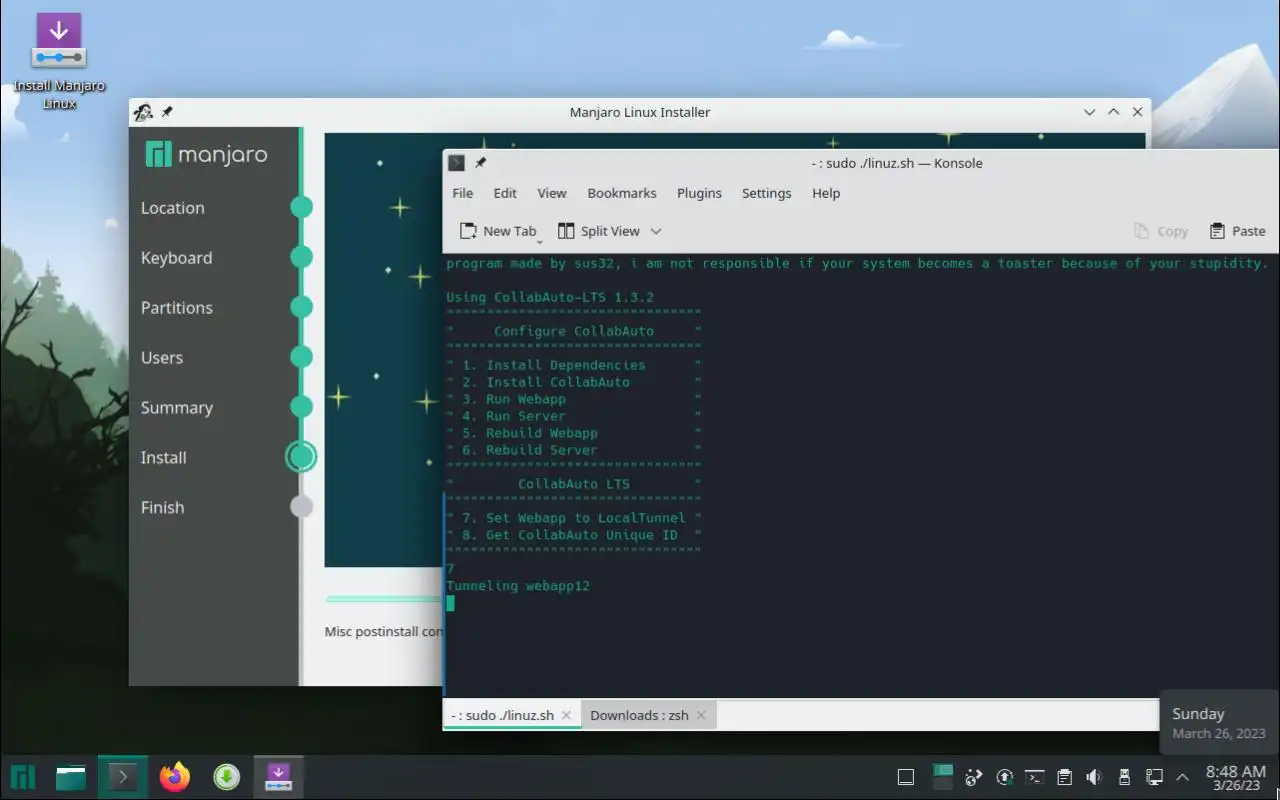This screenshot has width=1280, height=800.
Task: Click the Copy toolbar button
Action: 1161,231
